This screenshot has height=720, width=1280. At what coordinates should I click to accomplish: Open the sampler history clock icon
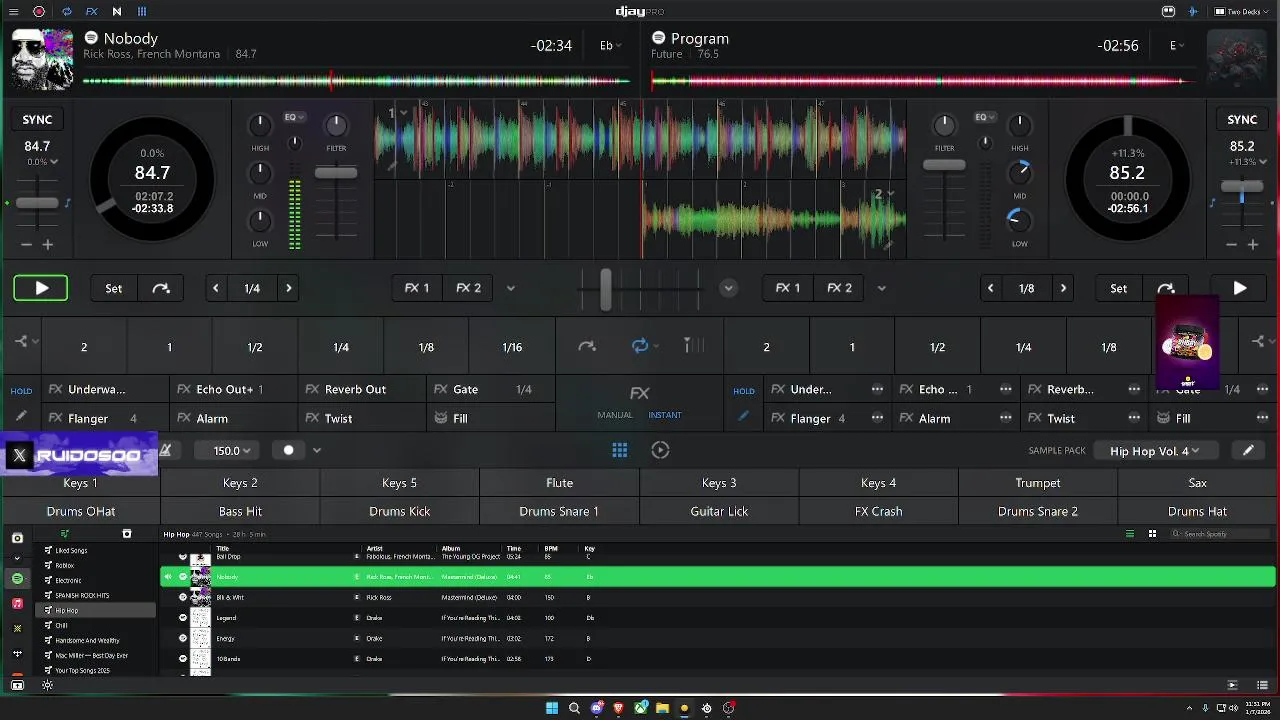(x=660, y=450)
